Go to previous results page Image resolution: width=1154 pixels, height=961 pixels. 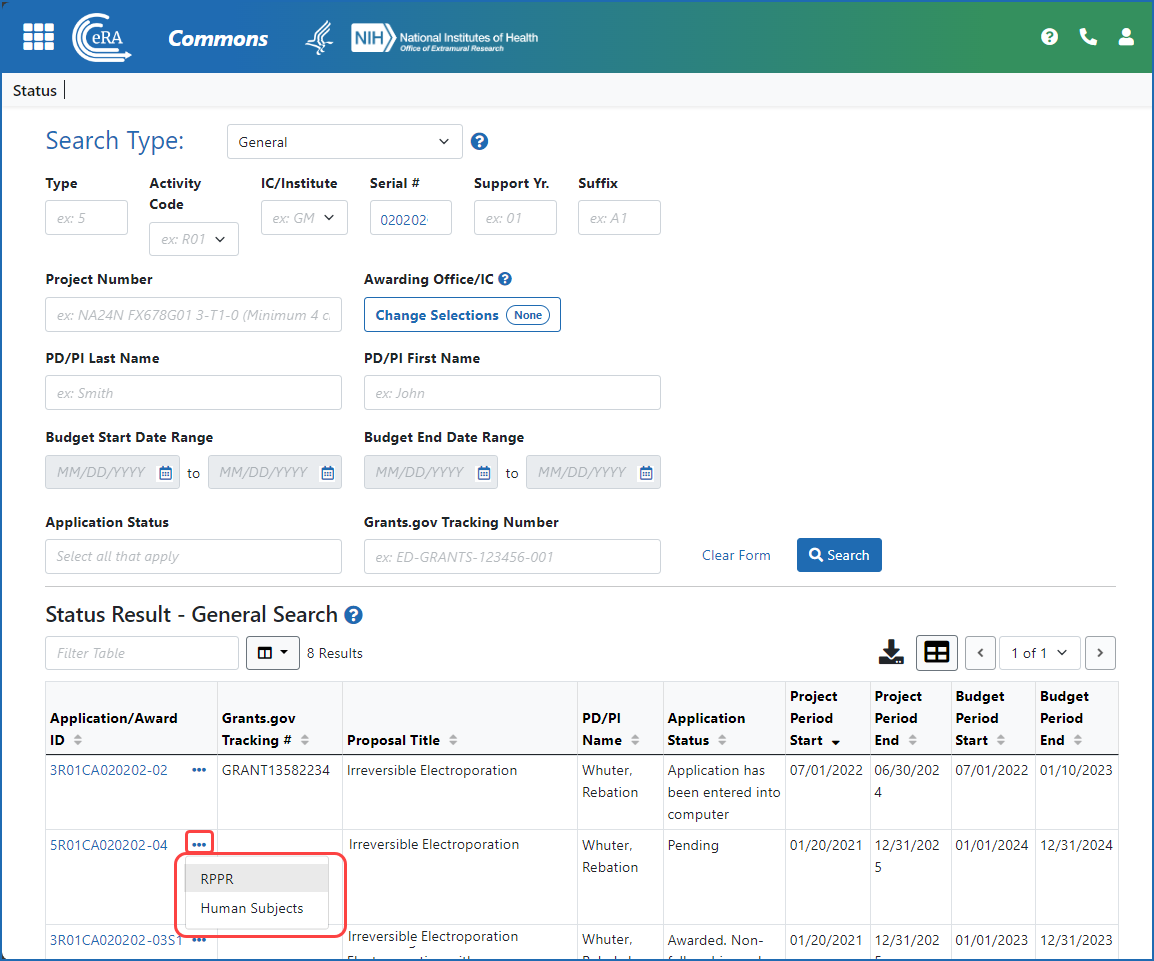(980, 653)
